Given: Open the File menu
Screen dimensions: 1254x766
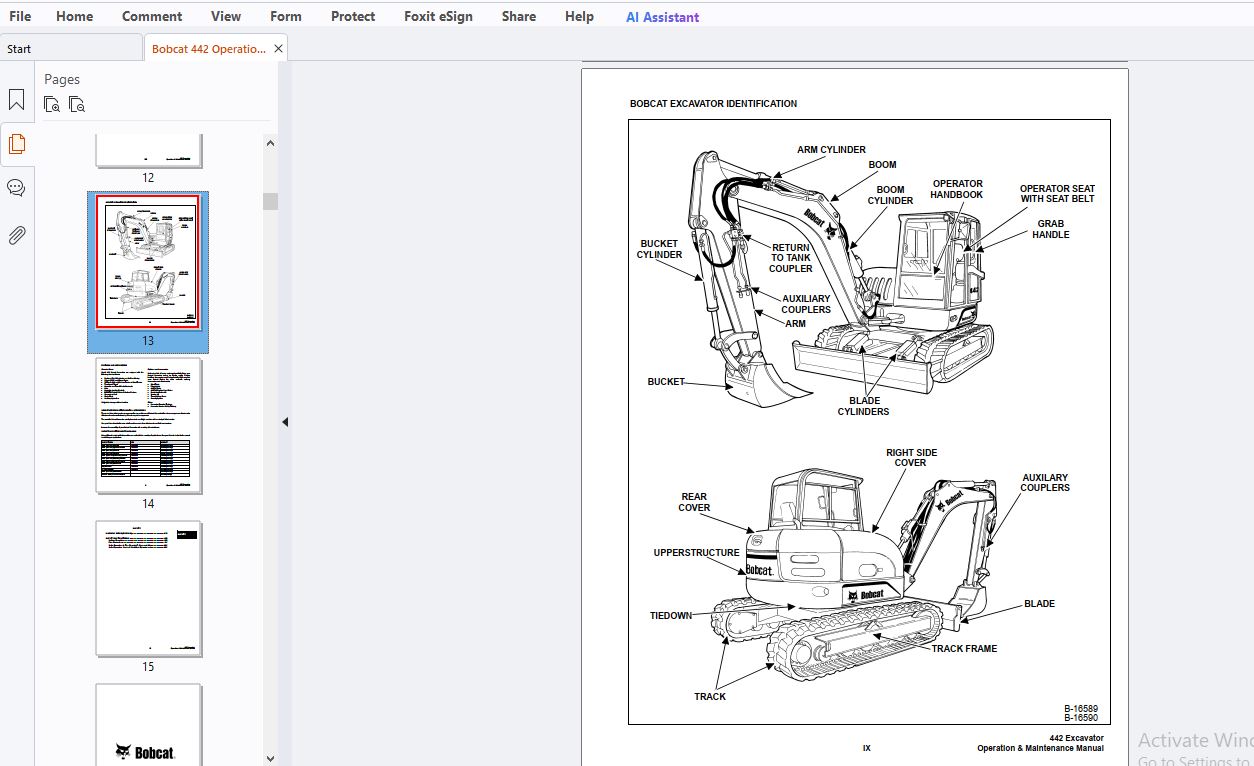Looking at the screenshot, I should 20,16.
